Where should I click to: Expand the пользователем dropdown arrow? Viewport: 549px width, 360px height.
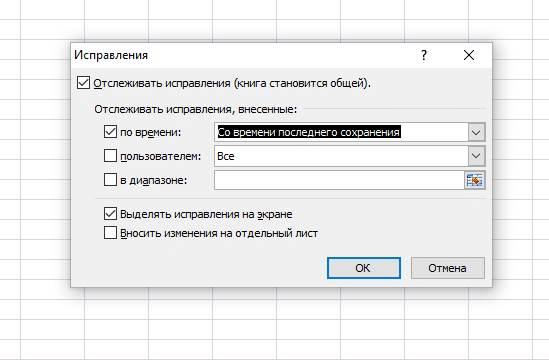pyautogui.click(x=476, y=156)
